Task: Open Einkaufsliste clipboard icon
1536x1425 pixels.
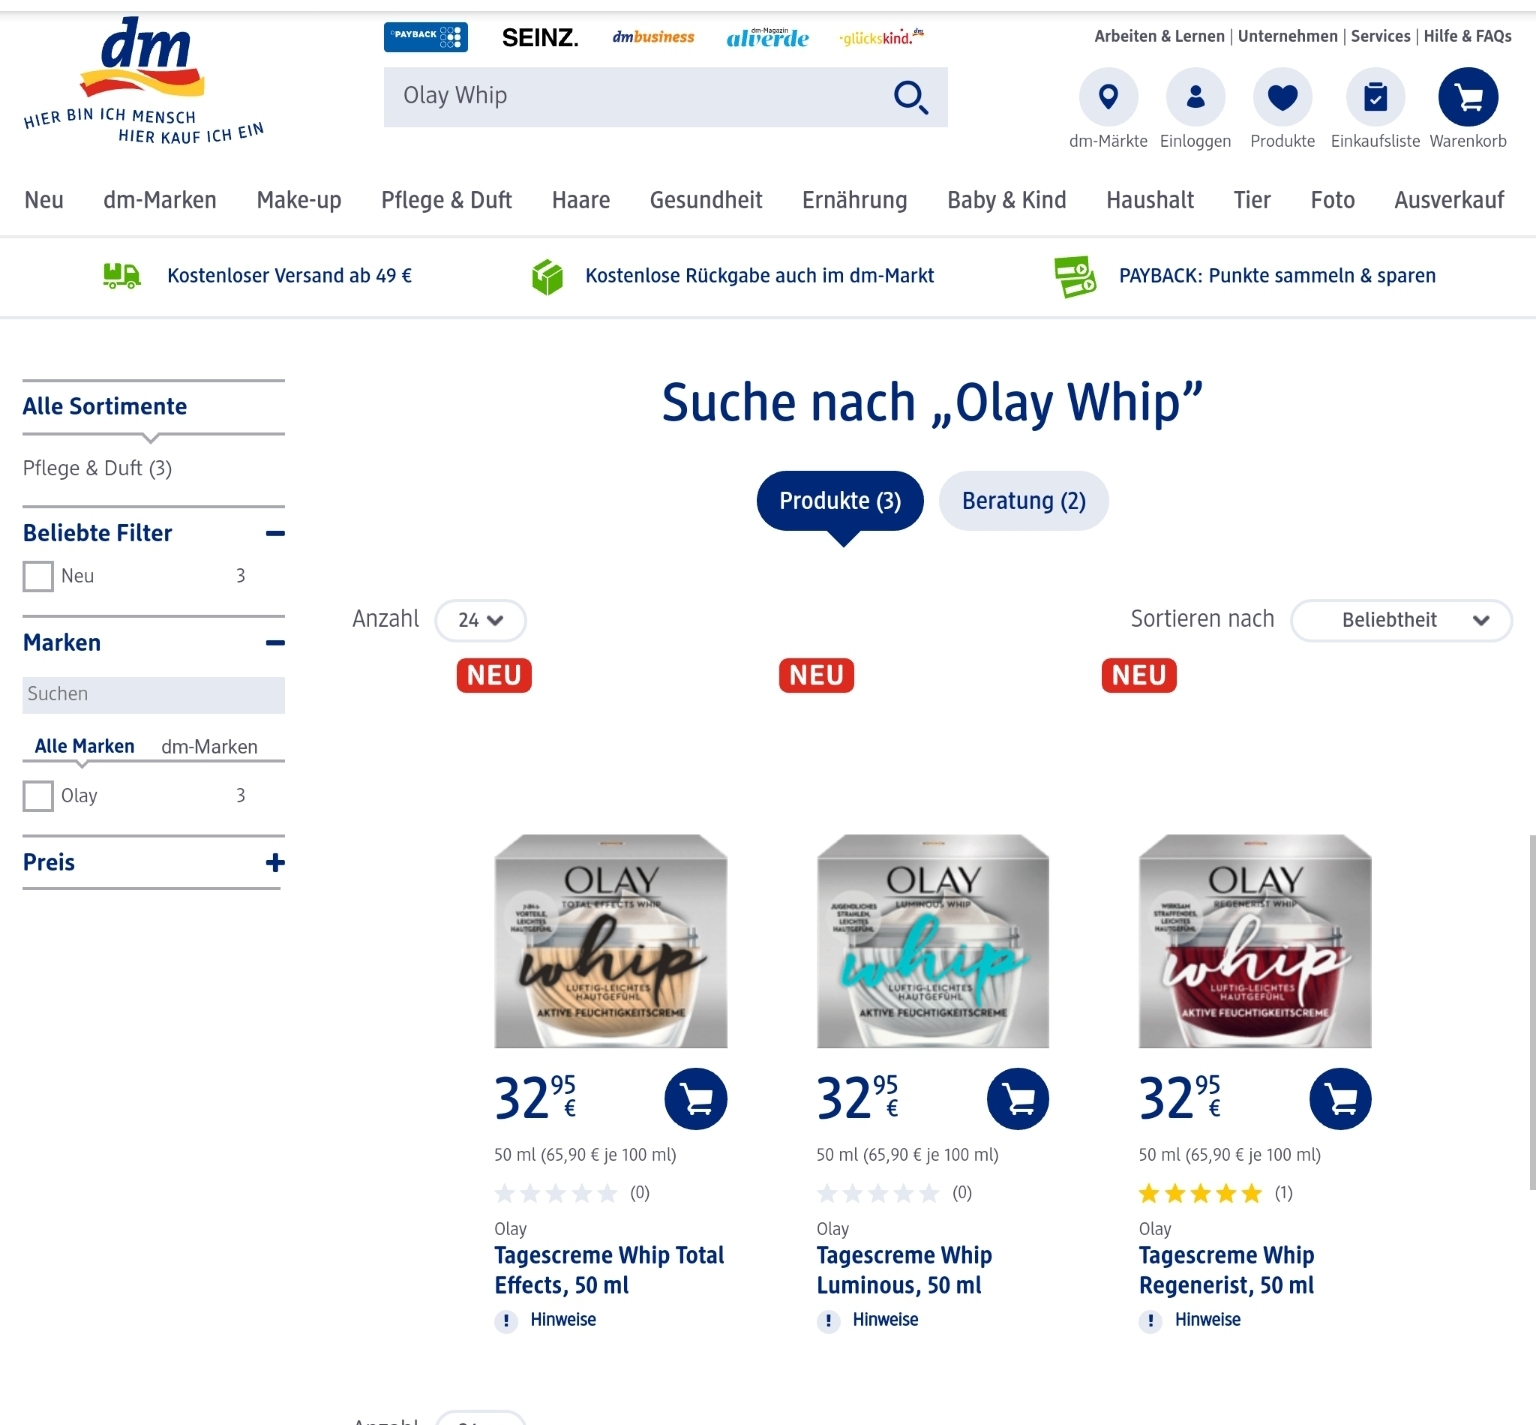Action: tap(1375, 97)
